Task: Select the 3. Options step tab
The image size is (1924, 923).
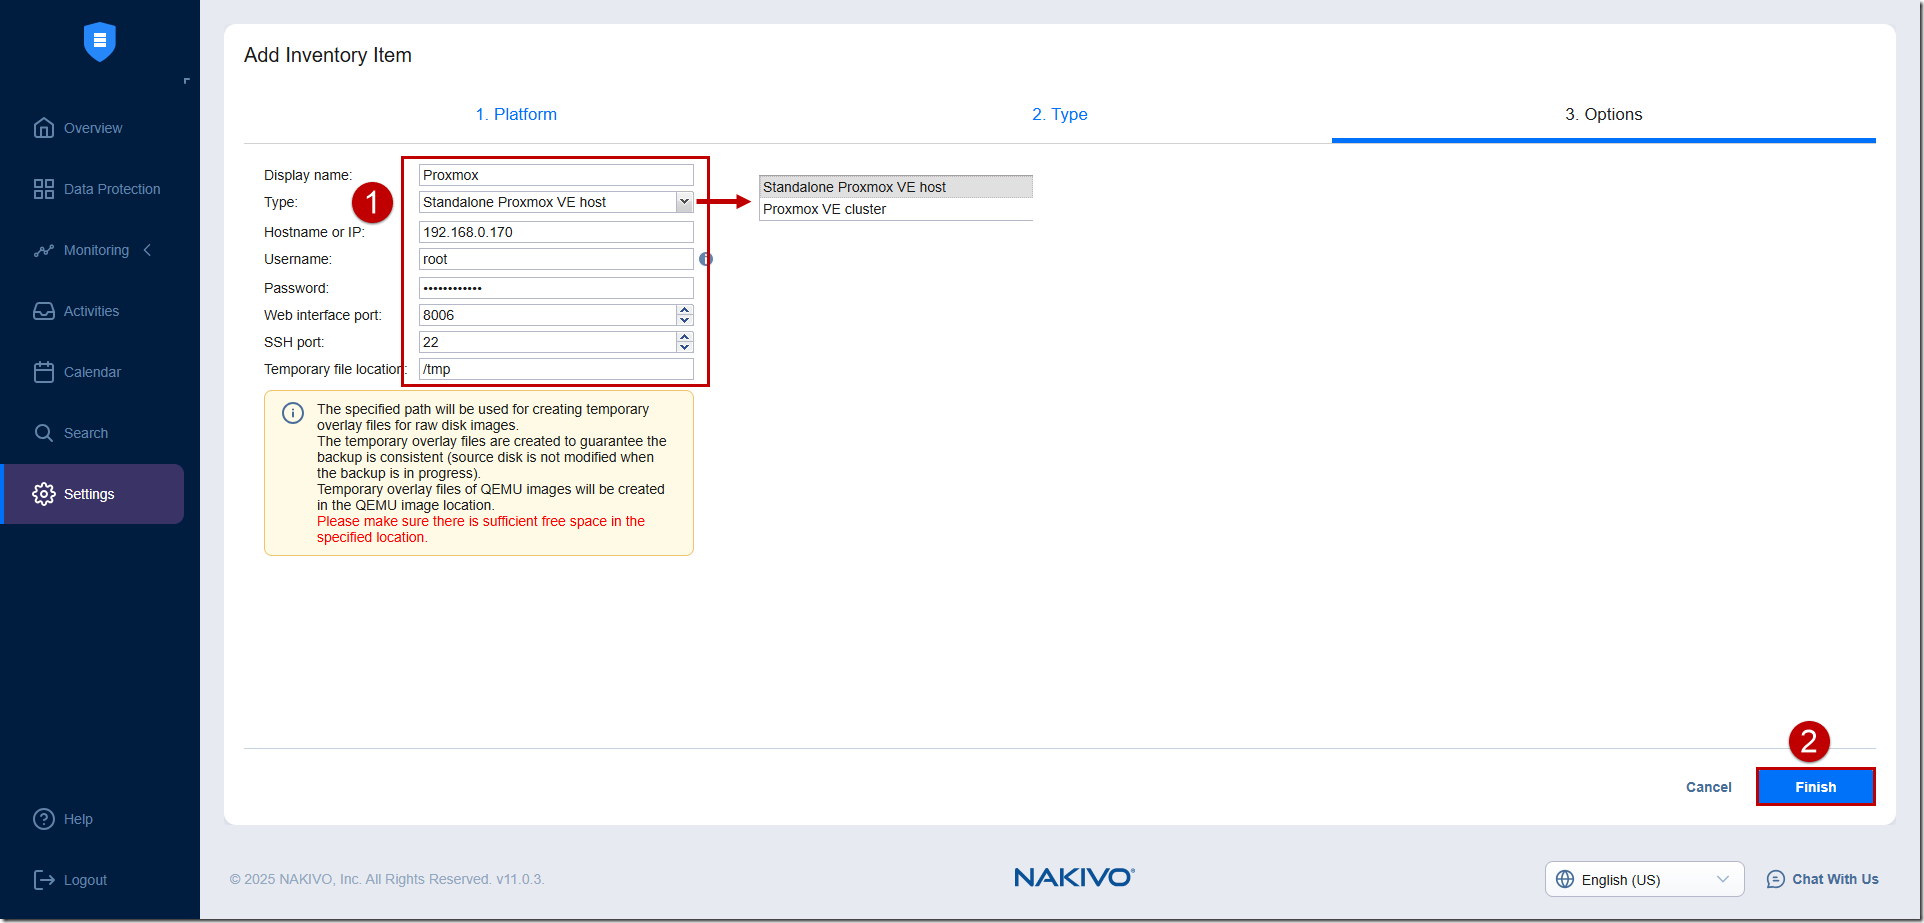Action: coord(1604,114)
